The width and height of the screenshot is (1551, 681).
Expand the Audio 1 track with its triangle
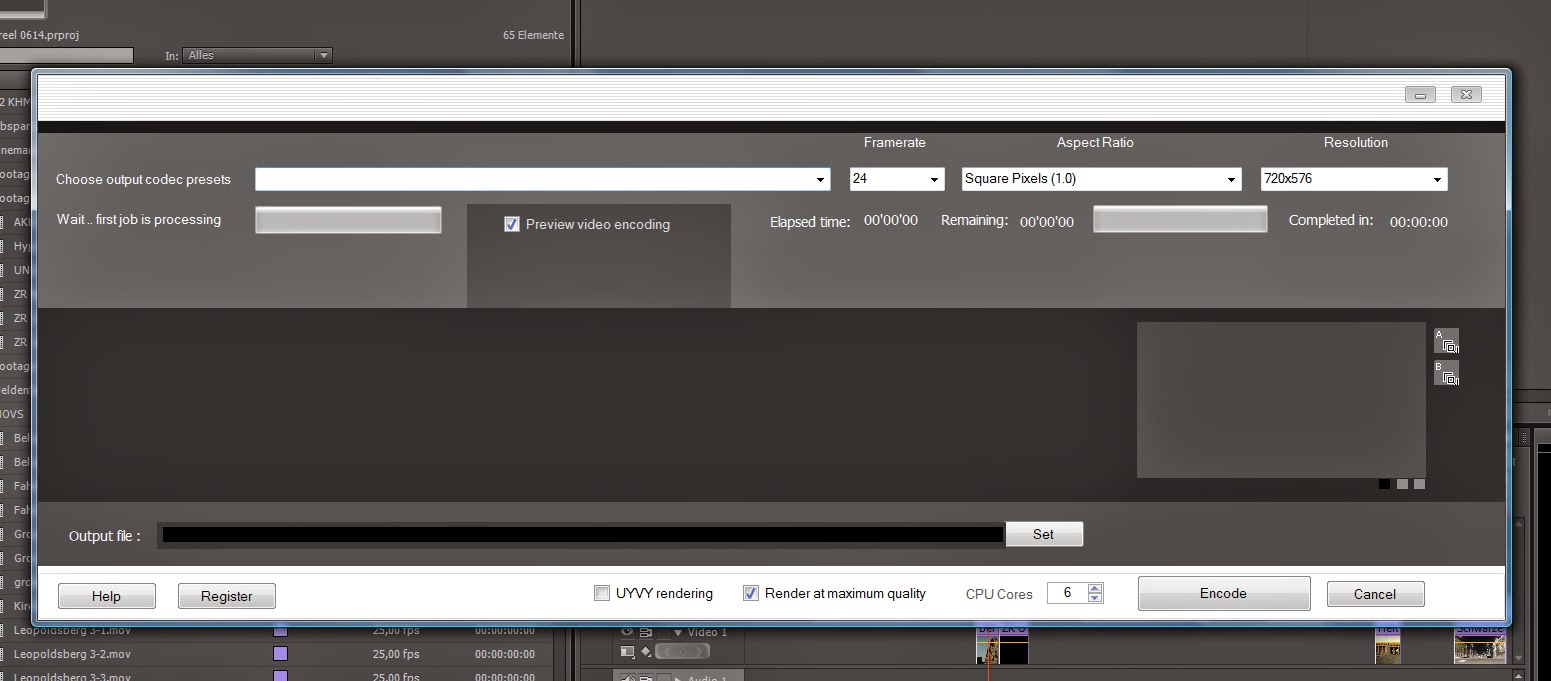coord(677,678)
